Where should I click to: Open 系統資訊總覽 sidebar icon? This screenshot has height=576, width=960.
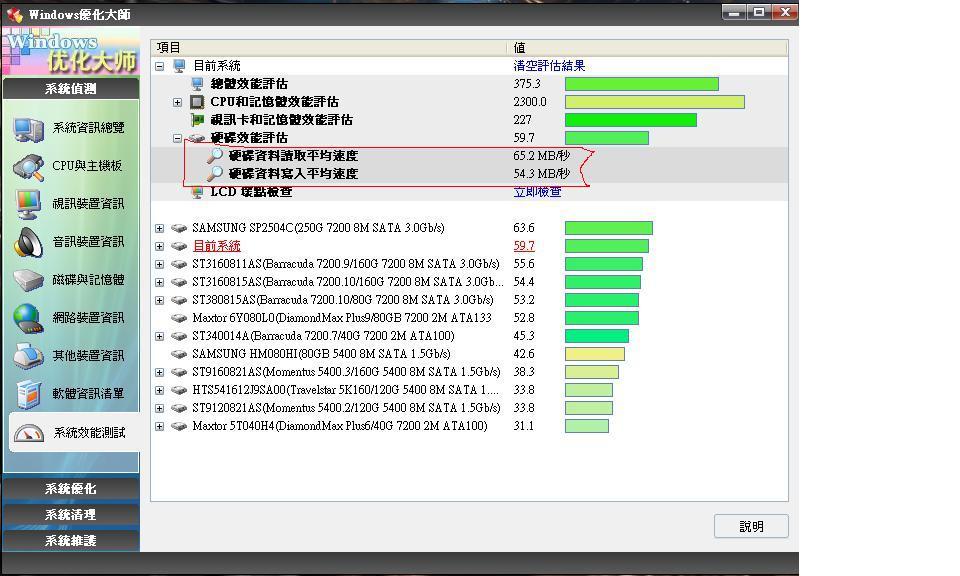pos(28,129)
